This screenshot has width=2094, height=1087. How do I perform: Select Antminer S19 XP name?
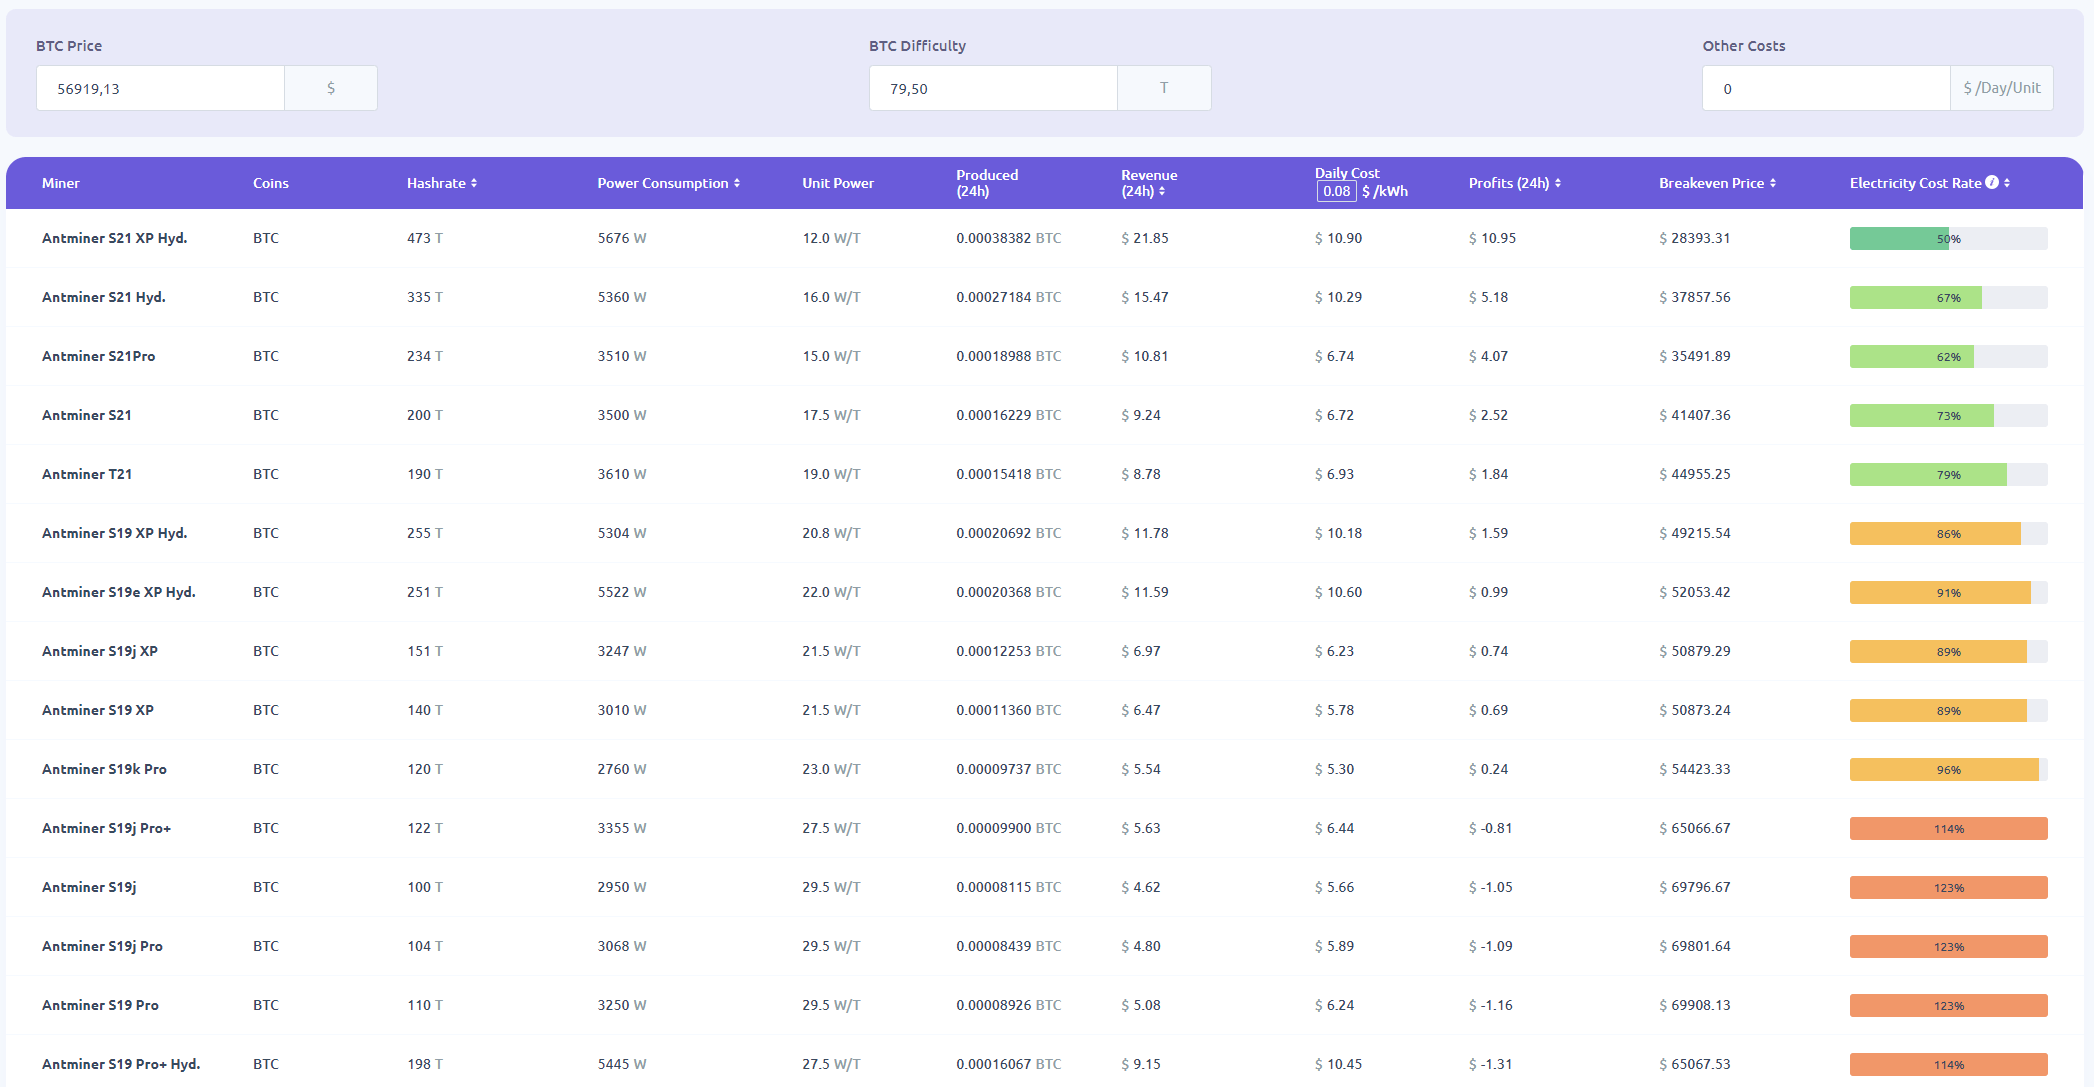coord(98,710)
